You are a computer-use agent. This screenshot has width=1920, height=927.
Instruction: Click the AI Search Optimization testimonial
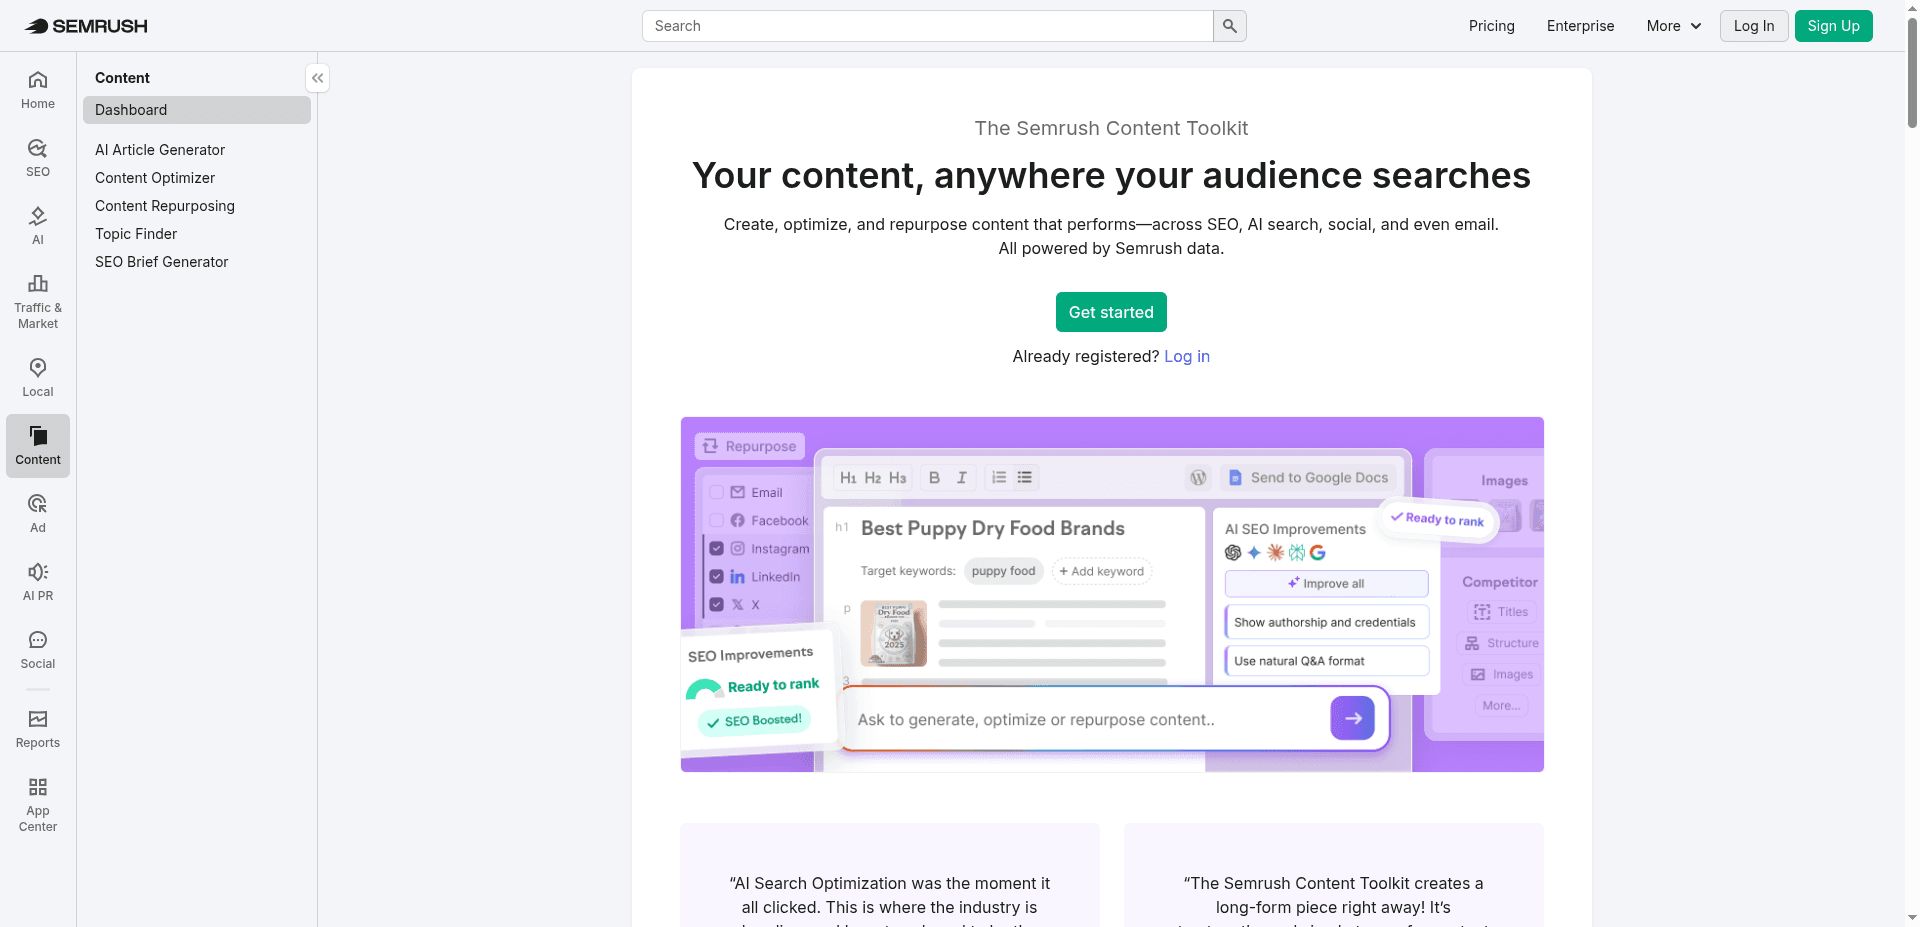pos(890,875)
